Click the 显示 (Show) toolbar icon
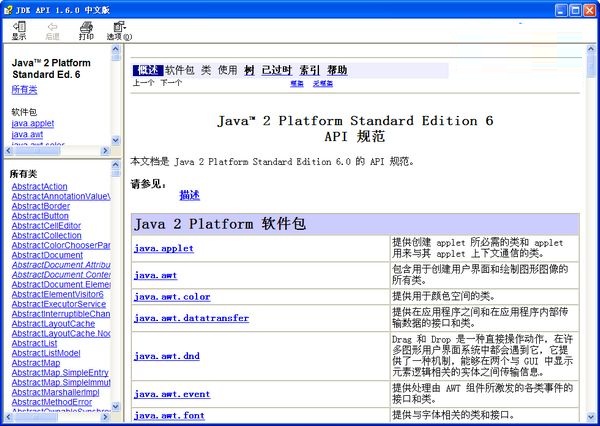 point(19,26)
